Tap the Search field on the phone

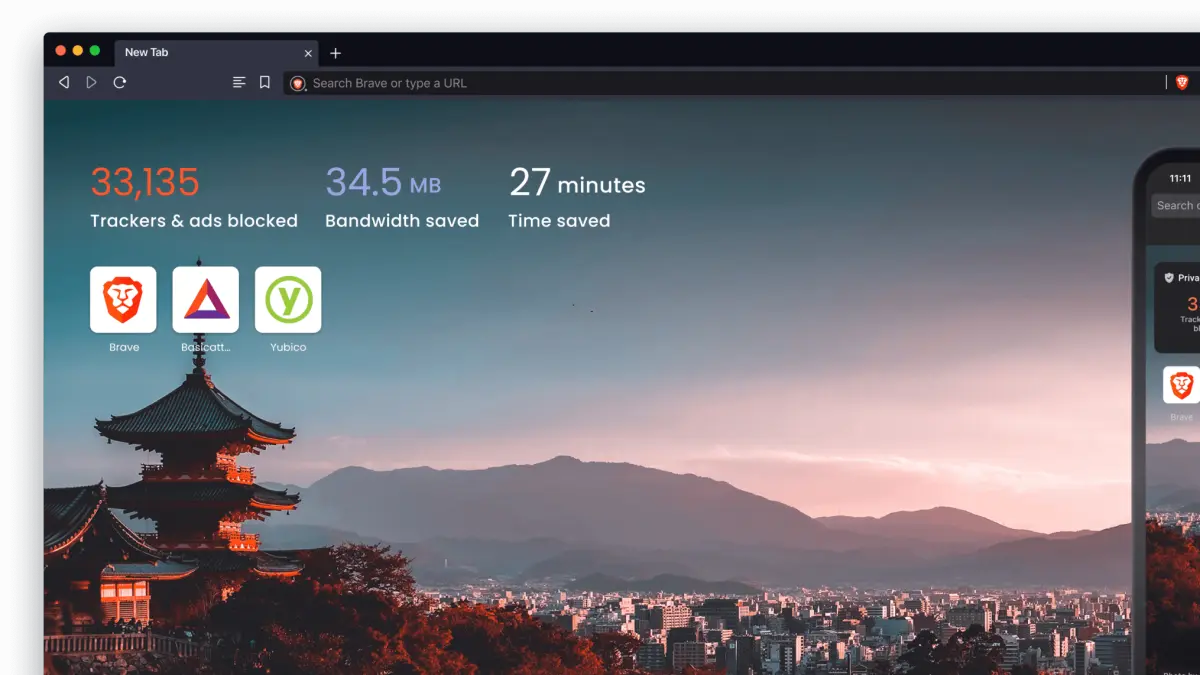click(x=1177, y=206)
